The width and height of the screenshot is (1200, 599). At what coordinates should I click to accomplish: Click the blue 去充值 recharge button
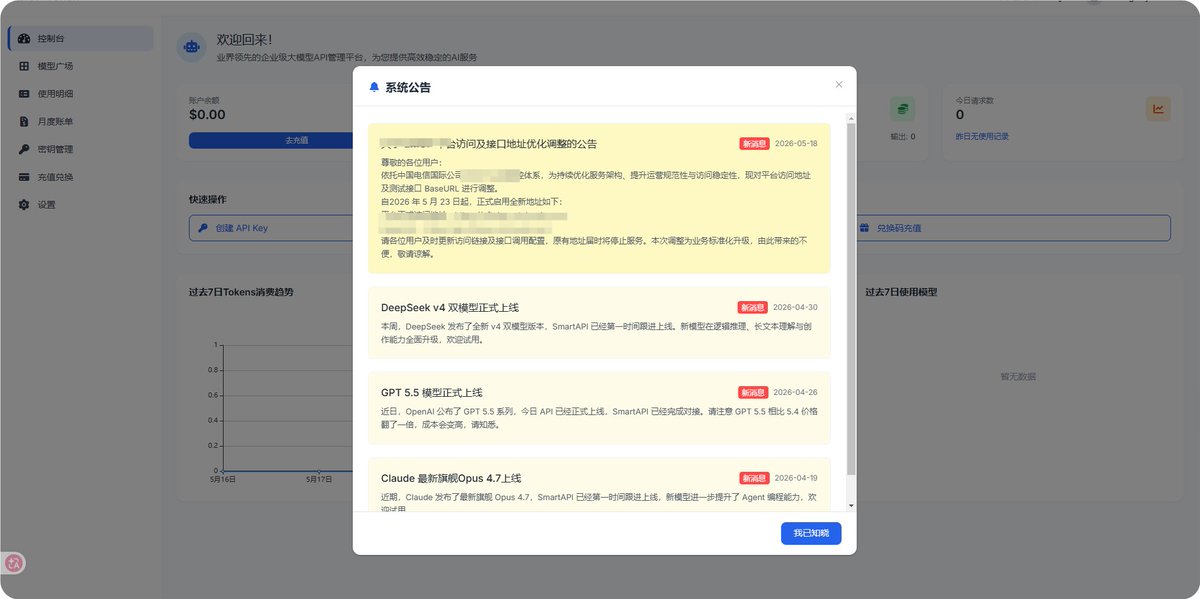point(297,140)
